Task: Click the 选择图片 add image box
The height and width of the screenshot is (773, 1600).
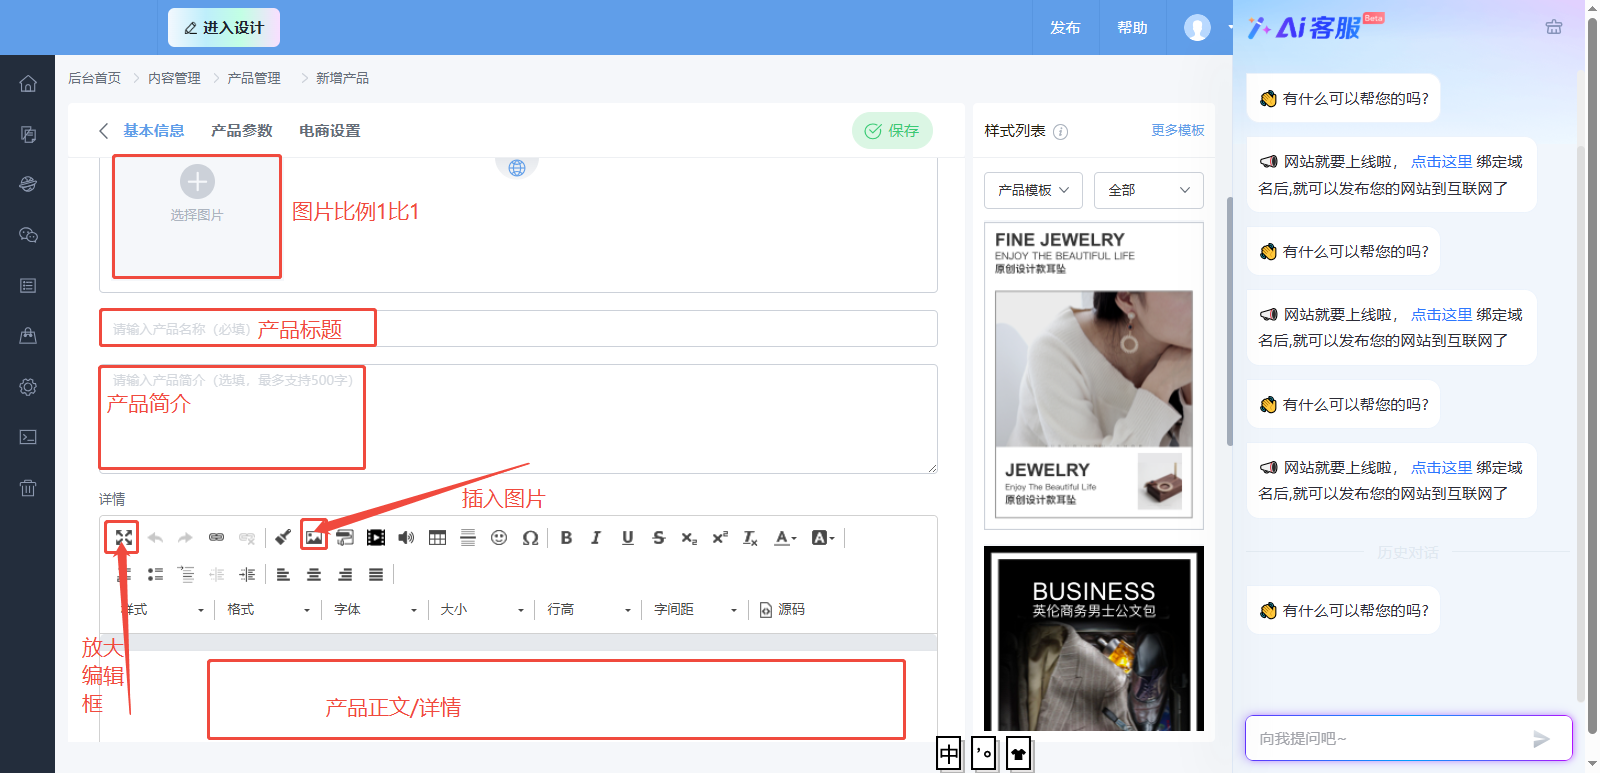Action: tap(197, 216)
